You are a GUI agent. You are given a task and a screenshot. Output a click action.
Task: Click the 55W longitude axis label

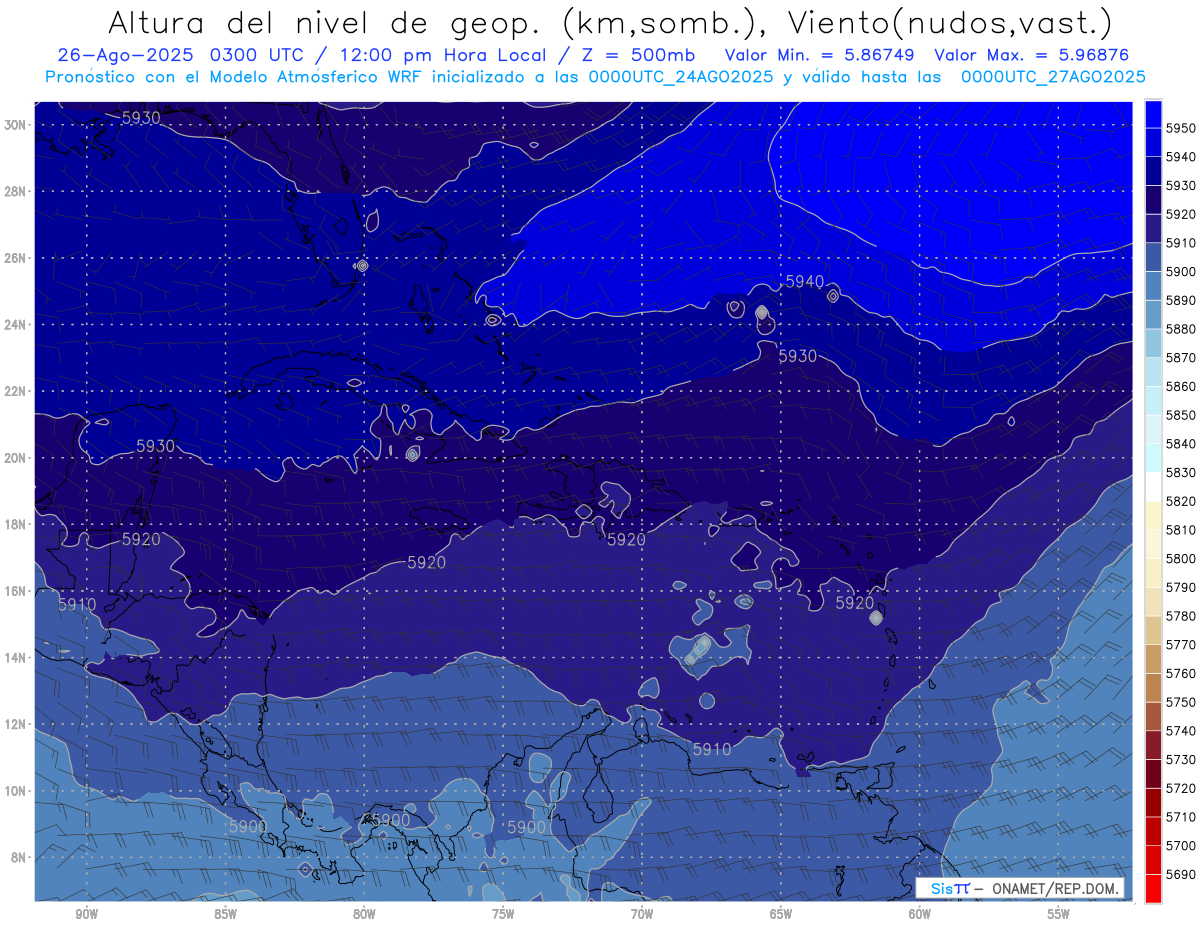point(1059,914)
